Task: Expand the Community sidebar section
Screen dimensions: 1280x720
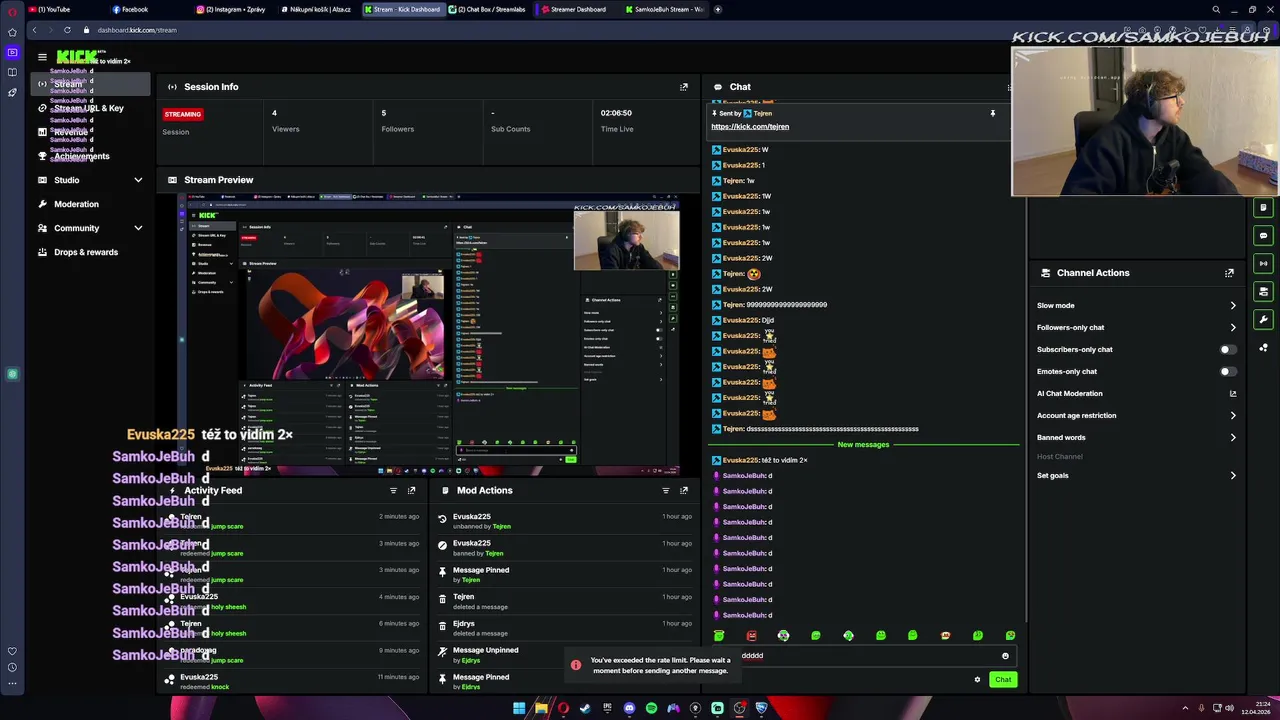Action: (x=138, y=228)
